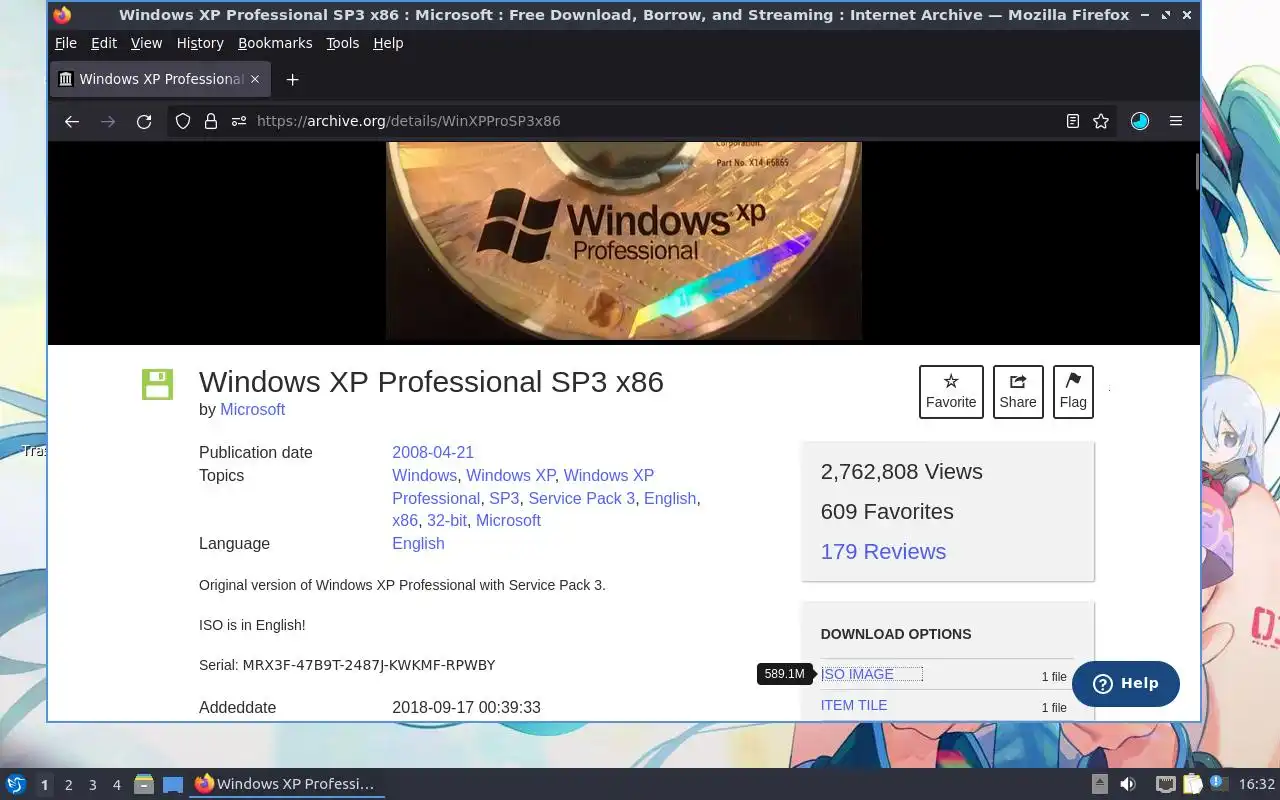The height and width of the screenshot is (800, 1280).
Task: Open the x86 topic link
Action: [x=405, y=520]
